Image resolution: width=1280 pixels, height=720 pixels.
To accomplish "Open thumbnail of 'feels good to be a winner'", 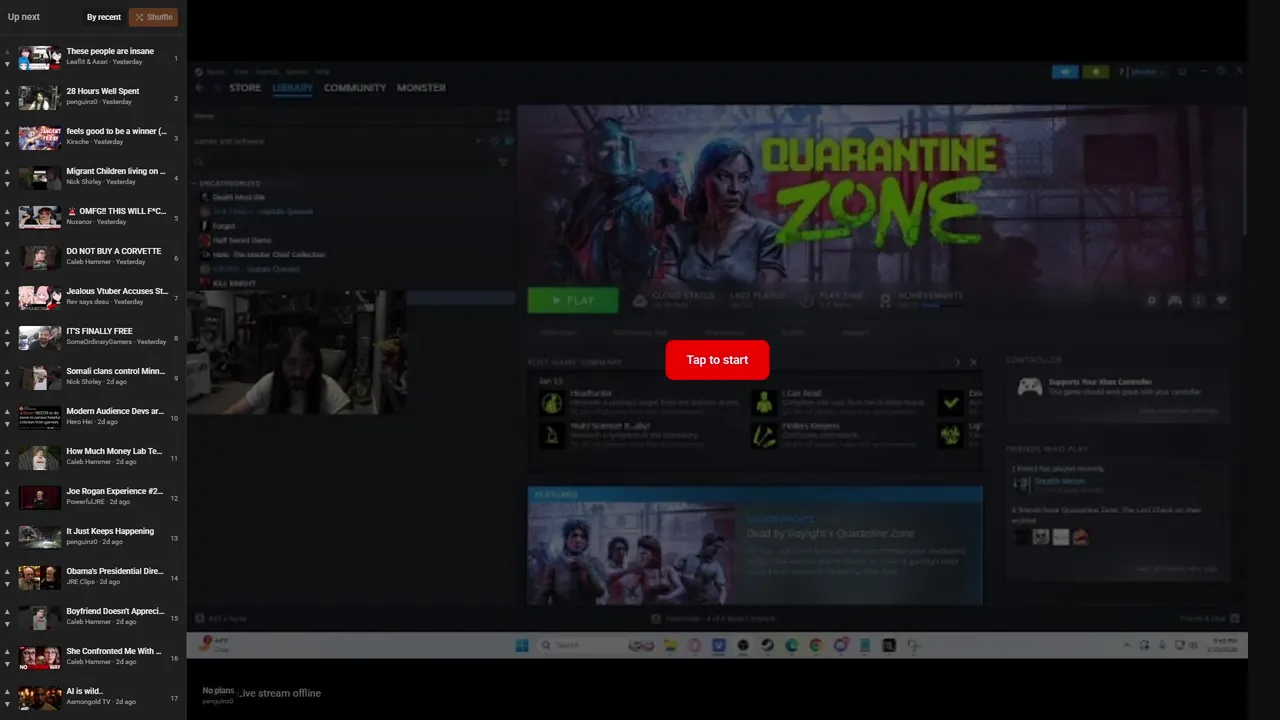I will click(40, 137).
